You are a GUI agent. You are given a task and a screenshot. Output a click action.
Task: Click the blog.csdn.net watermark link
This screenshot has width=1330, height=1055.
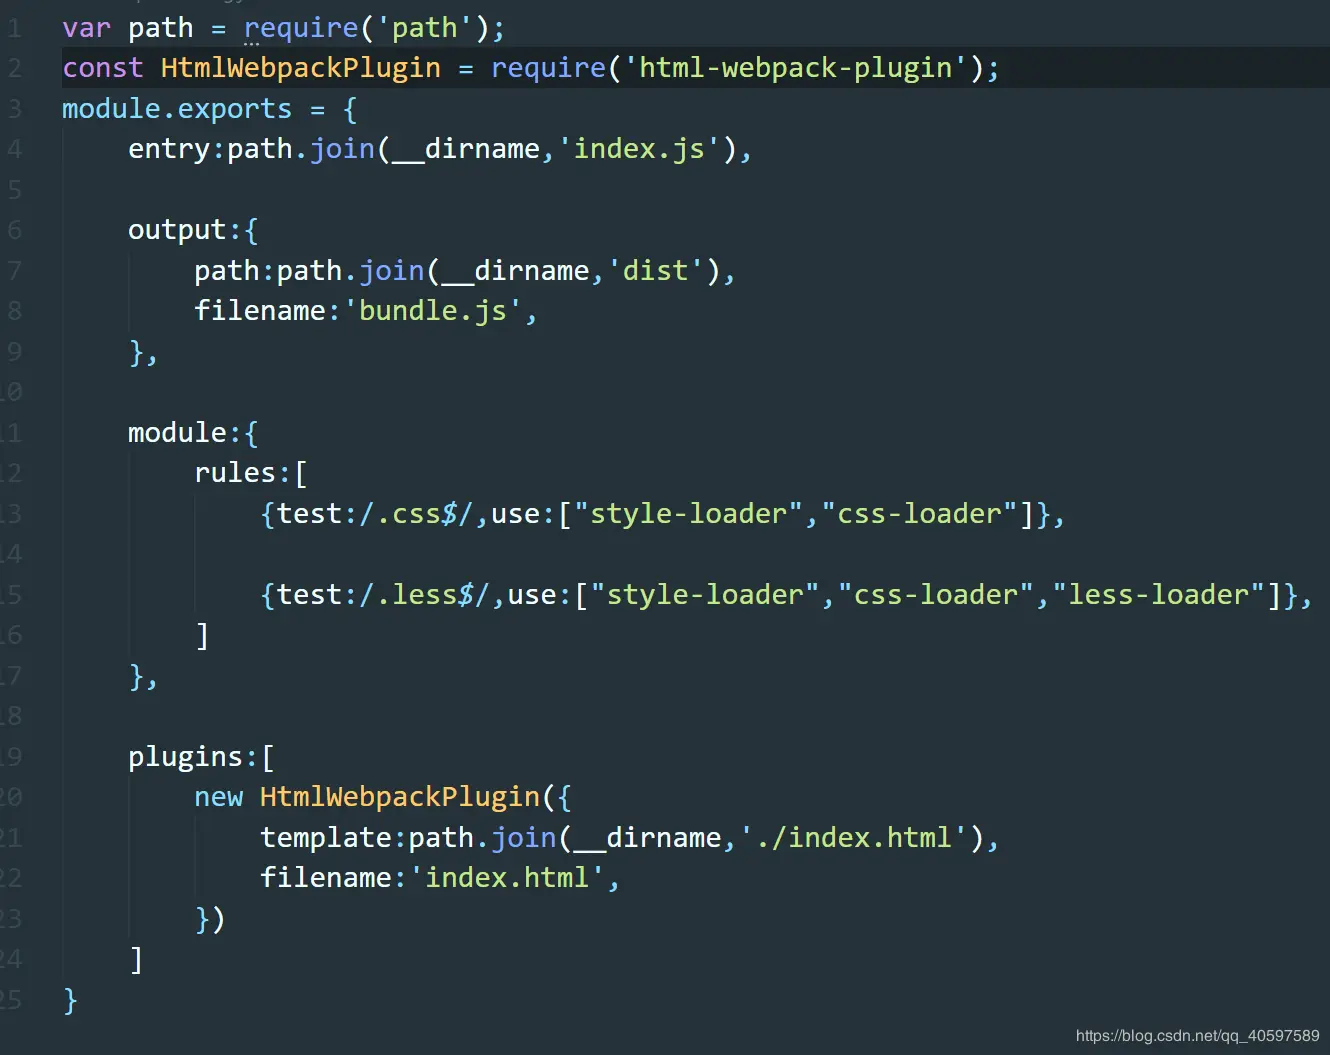click(1198, 1036)
